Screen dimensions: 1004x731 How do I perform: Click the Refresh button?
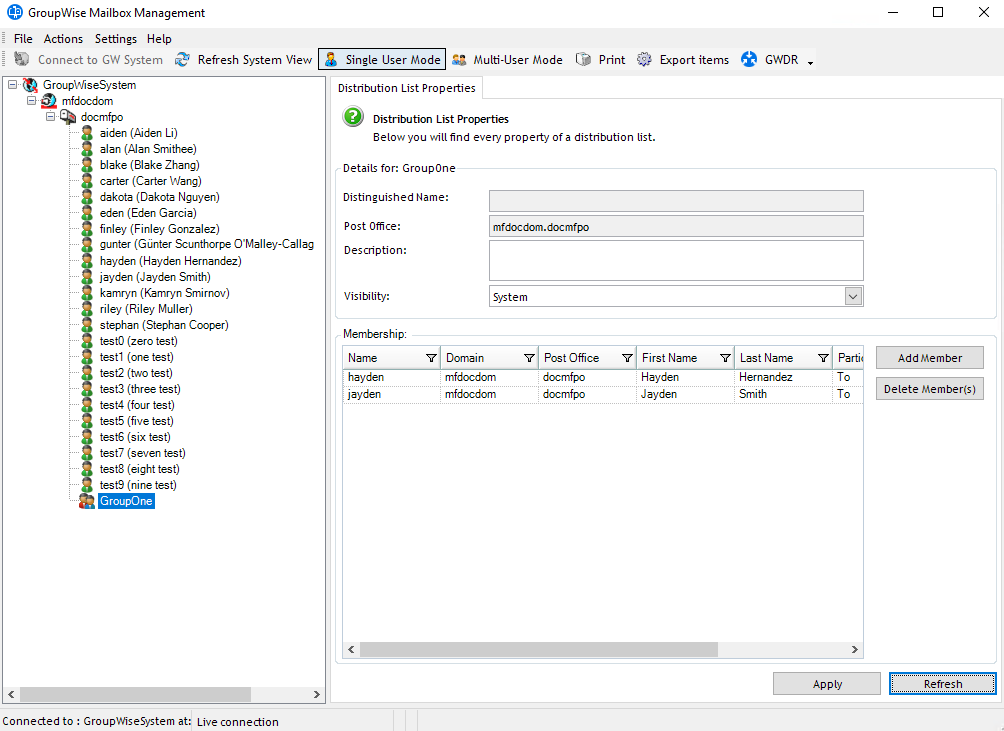[943, 684]
